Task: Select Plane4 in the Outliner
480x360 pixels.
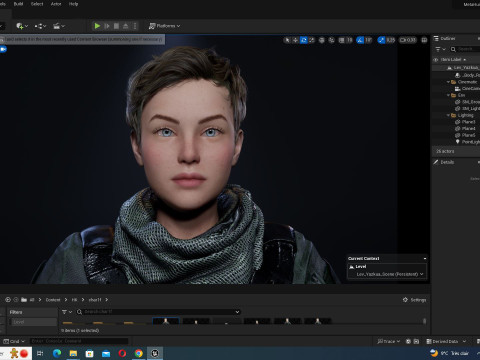Action: [x=456, y=129]
